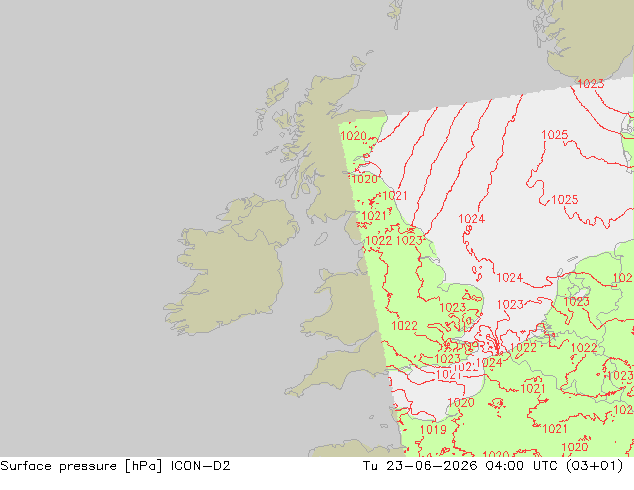Click the '1019' isobar label

coord(433,429)
